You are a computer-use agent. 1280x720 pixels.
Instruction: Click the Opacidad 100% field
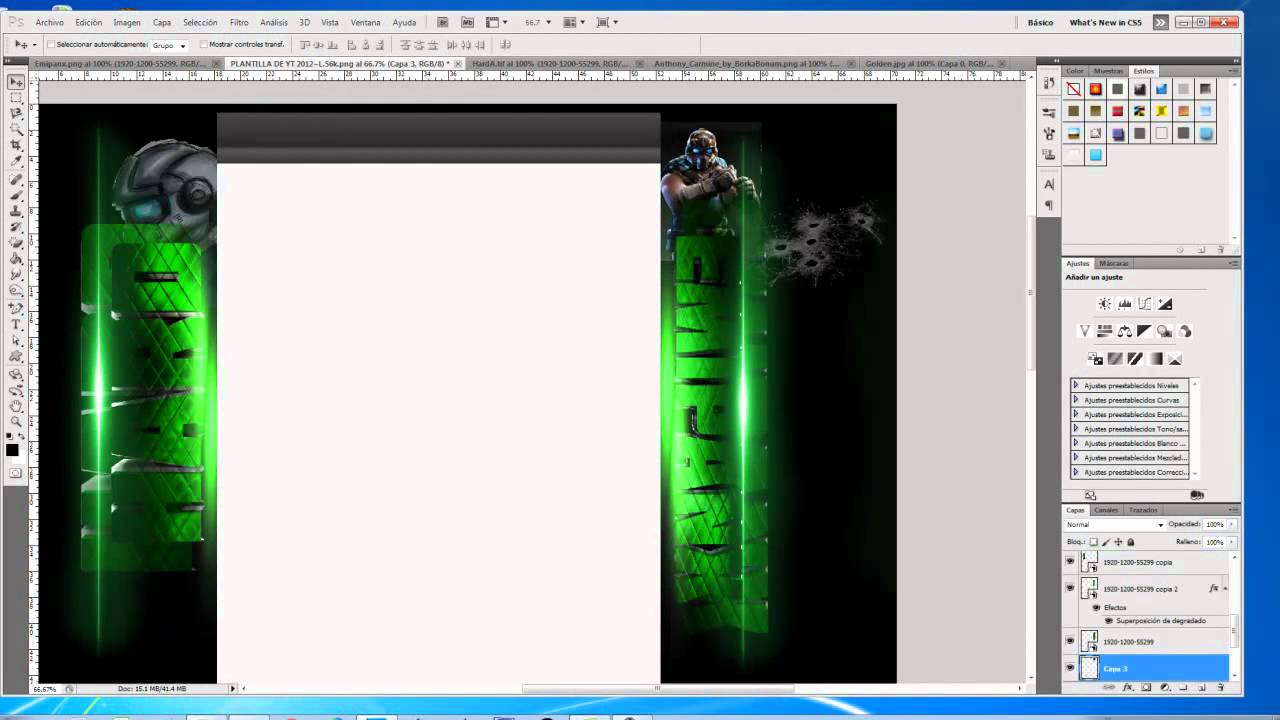tap(1214, 524)
